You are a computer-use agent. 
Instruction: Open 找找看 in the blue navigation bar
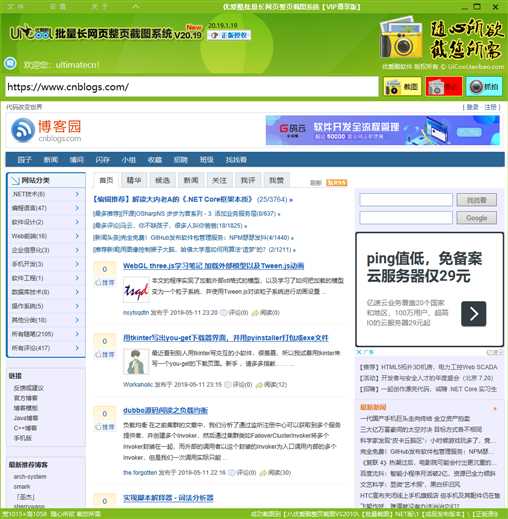tap(236, 160)
